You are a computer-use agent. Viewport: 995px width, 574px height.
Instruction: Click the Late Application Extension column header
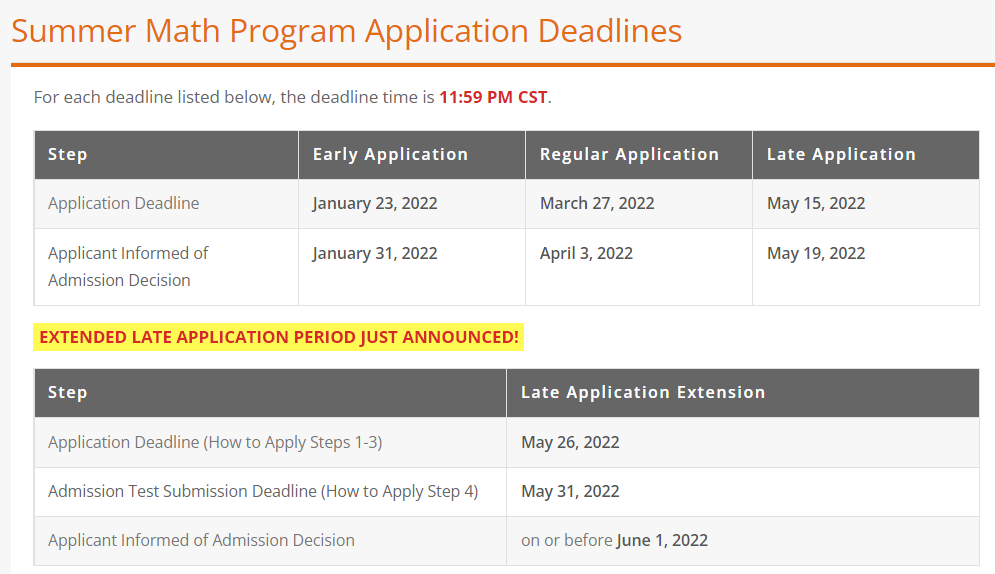(643, 393)
